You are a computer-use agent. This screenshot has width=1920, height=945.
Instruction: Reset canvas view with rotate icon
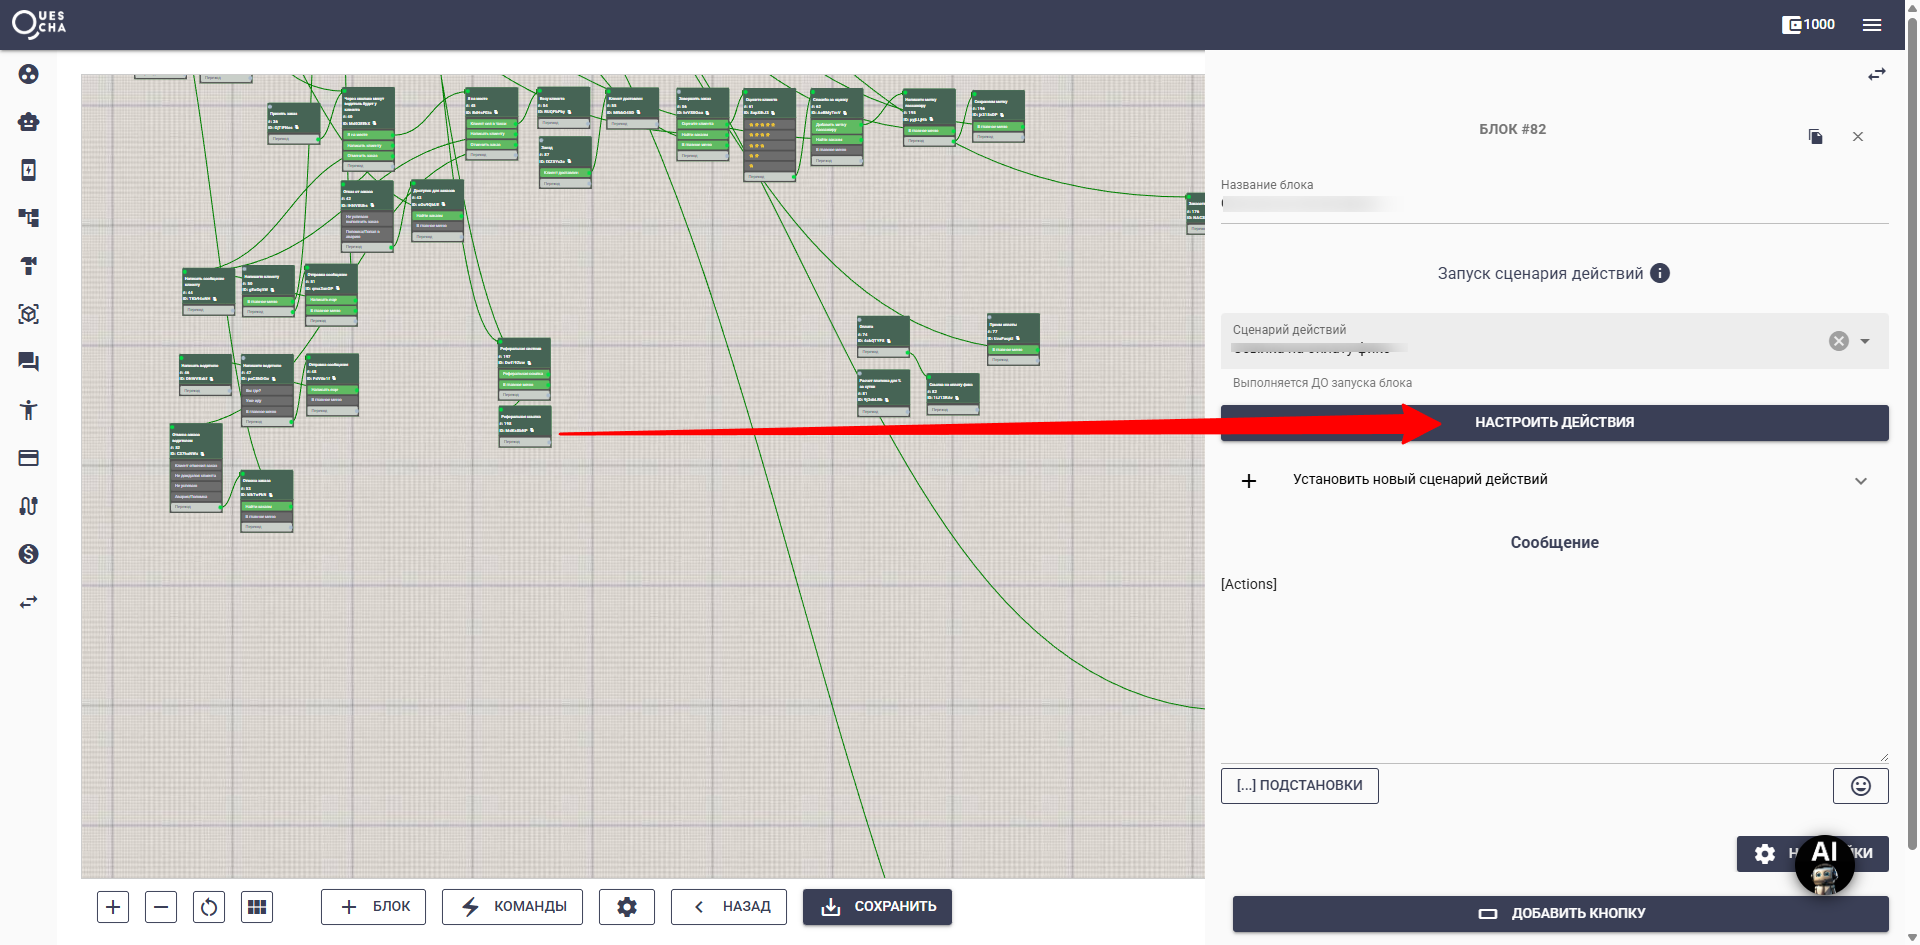[209, 907]
